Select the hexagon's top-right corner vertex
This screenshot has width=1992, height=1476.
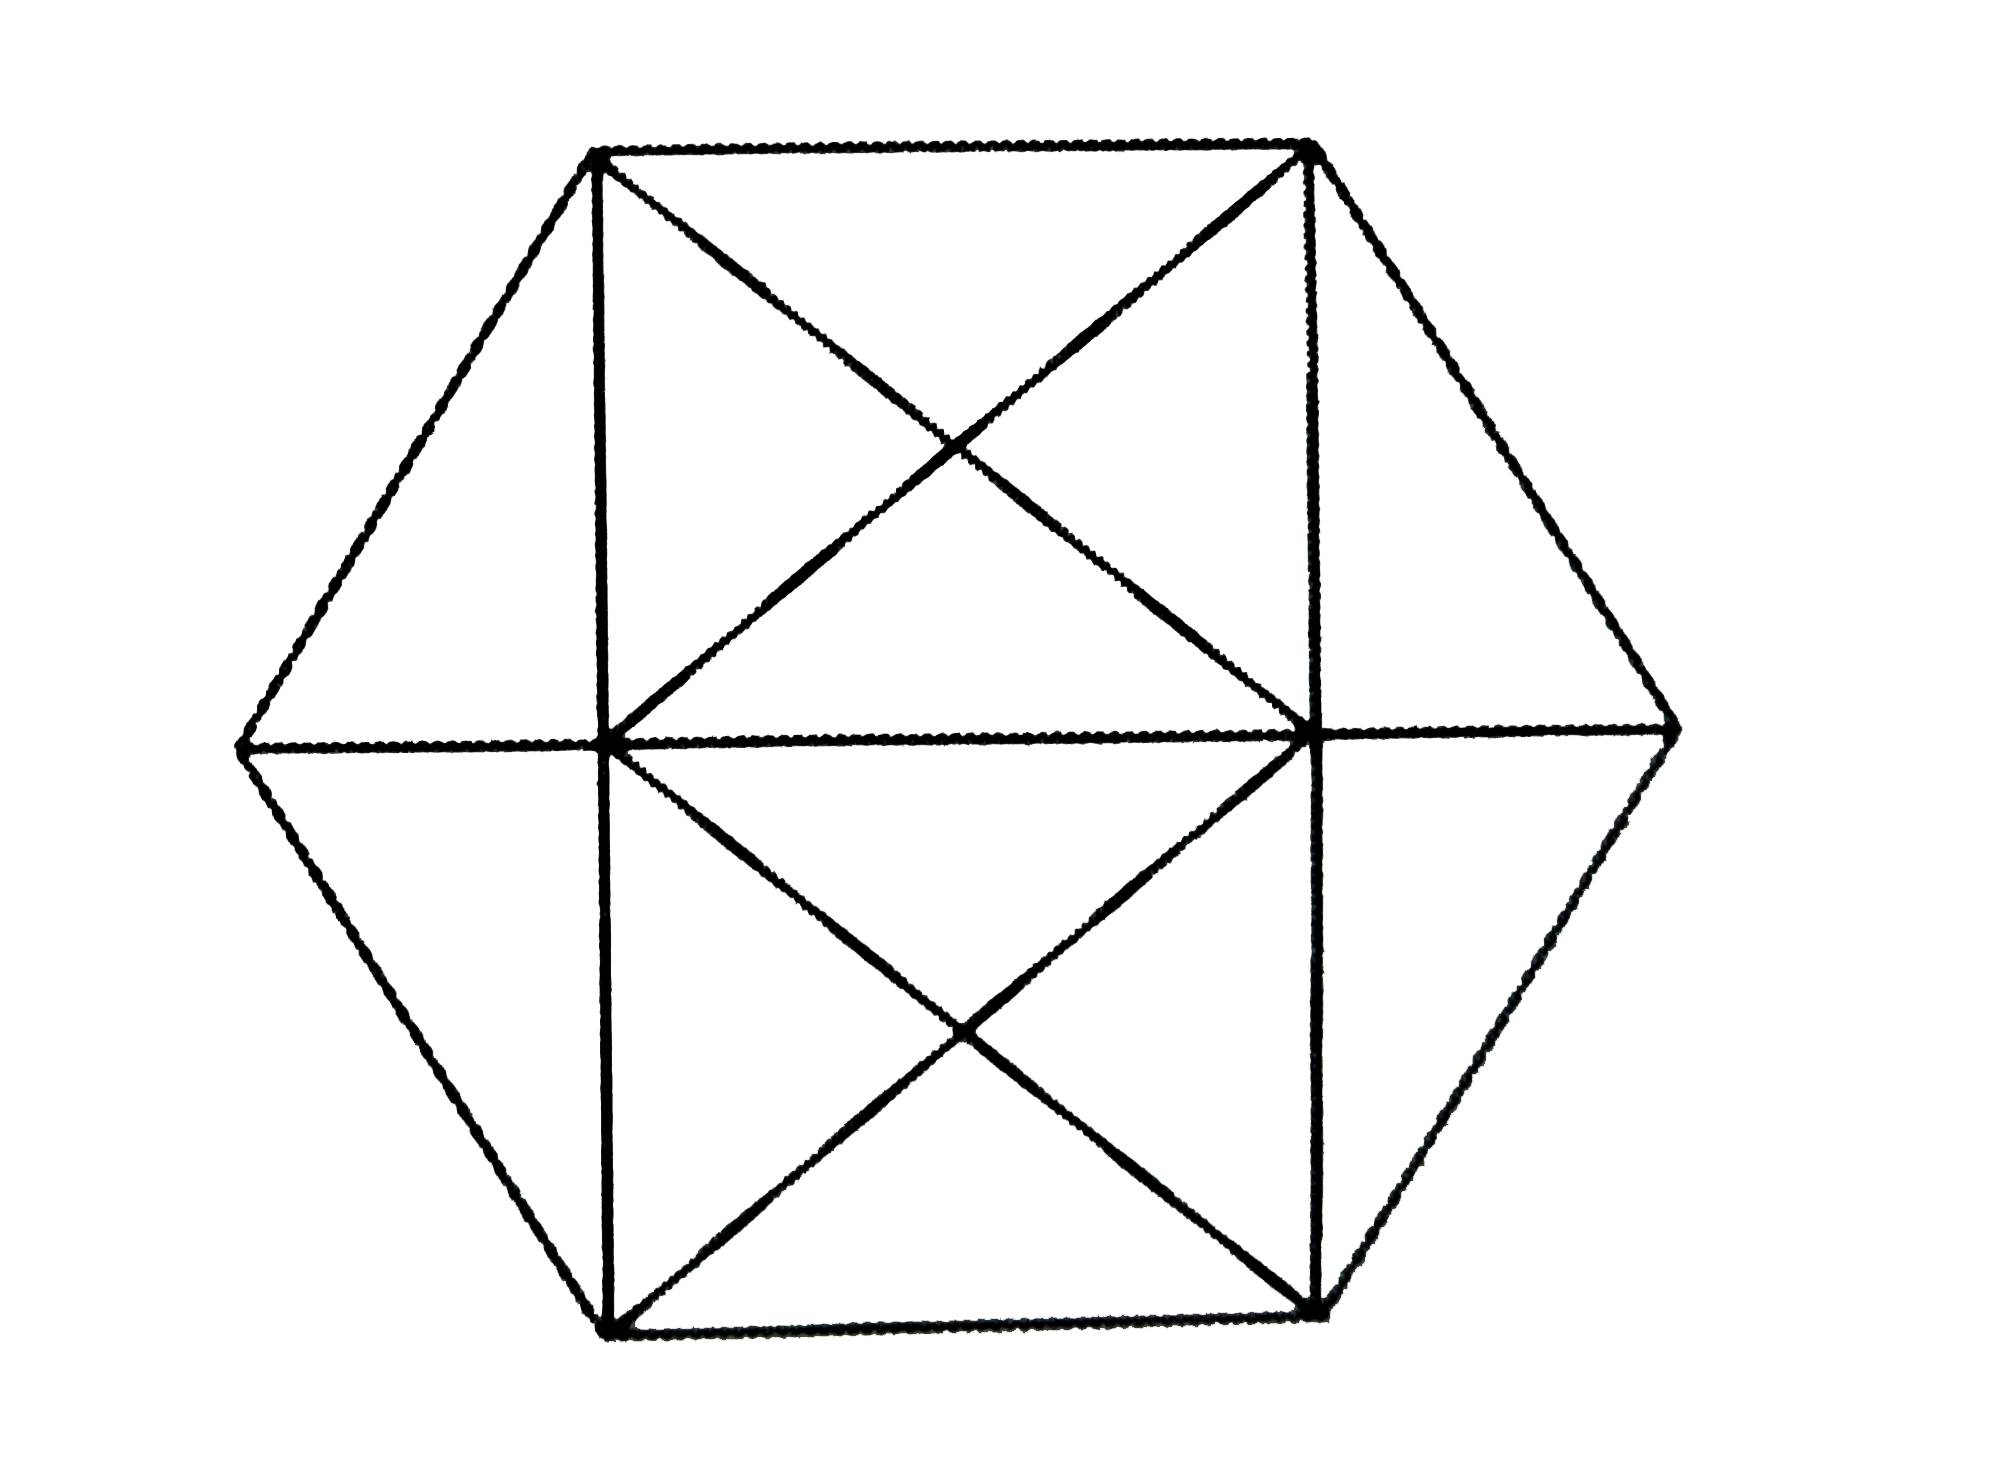tap(1310, 150)
